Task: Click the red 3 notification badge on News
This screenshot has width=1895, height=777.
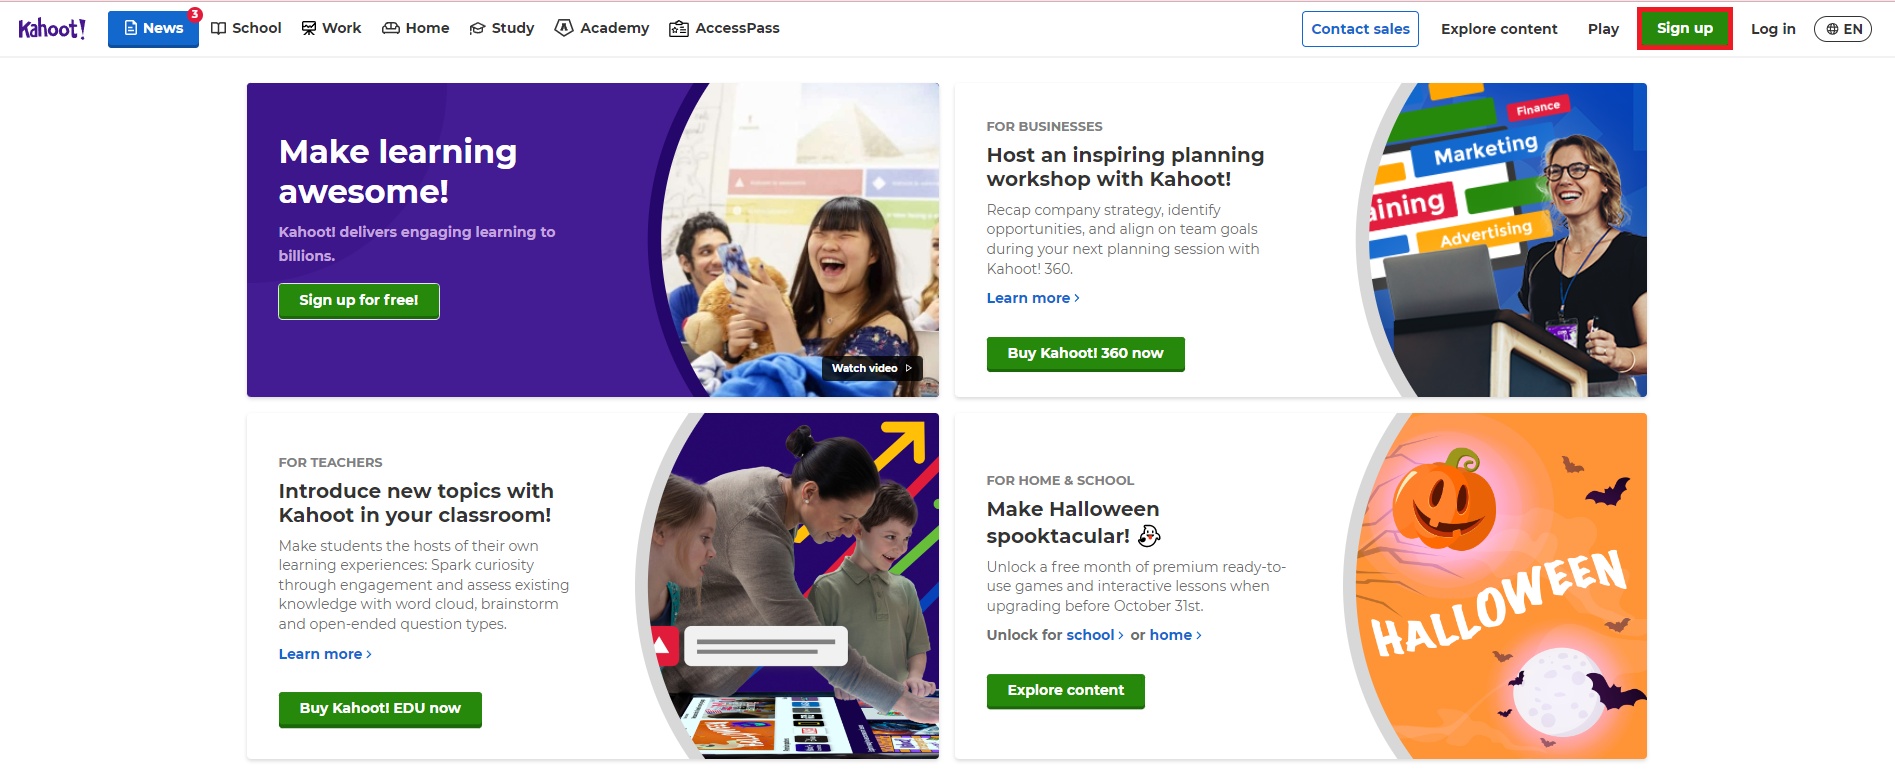Action: click(195, 14)
